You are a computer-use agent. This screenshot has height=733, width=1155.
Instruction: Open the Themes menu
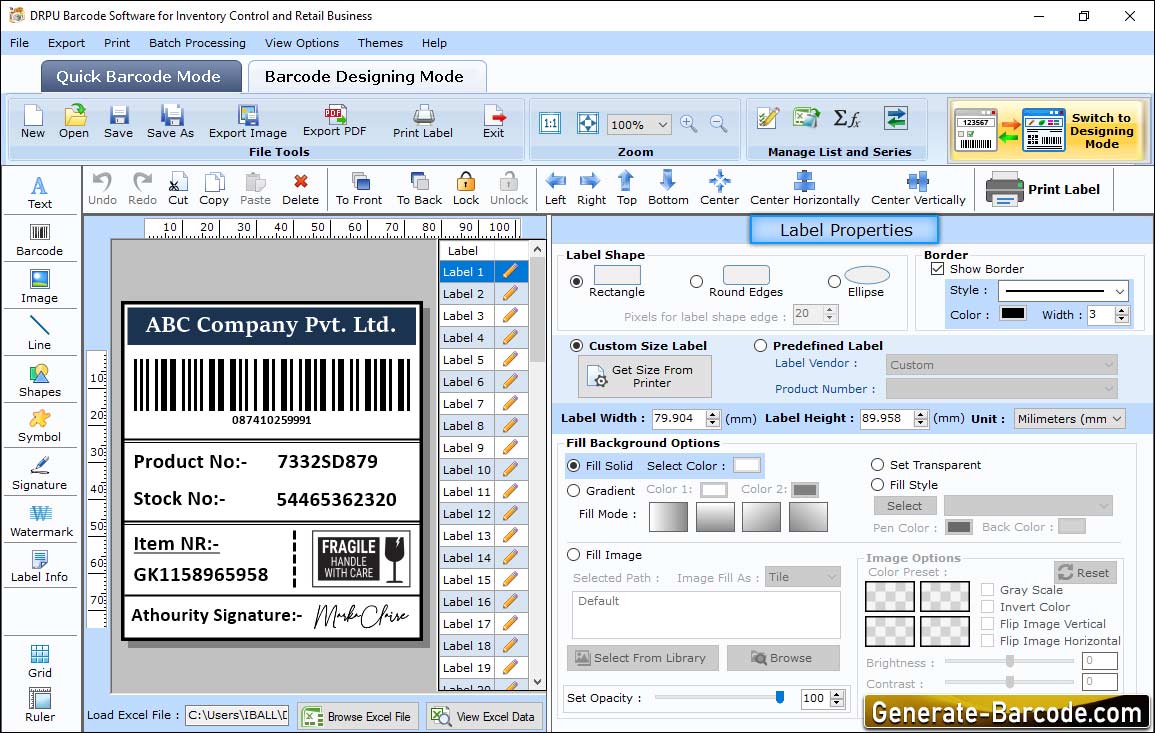click(x=380, y=43)
